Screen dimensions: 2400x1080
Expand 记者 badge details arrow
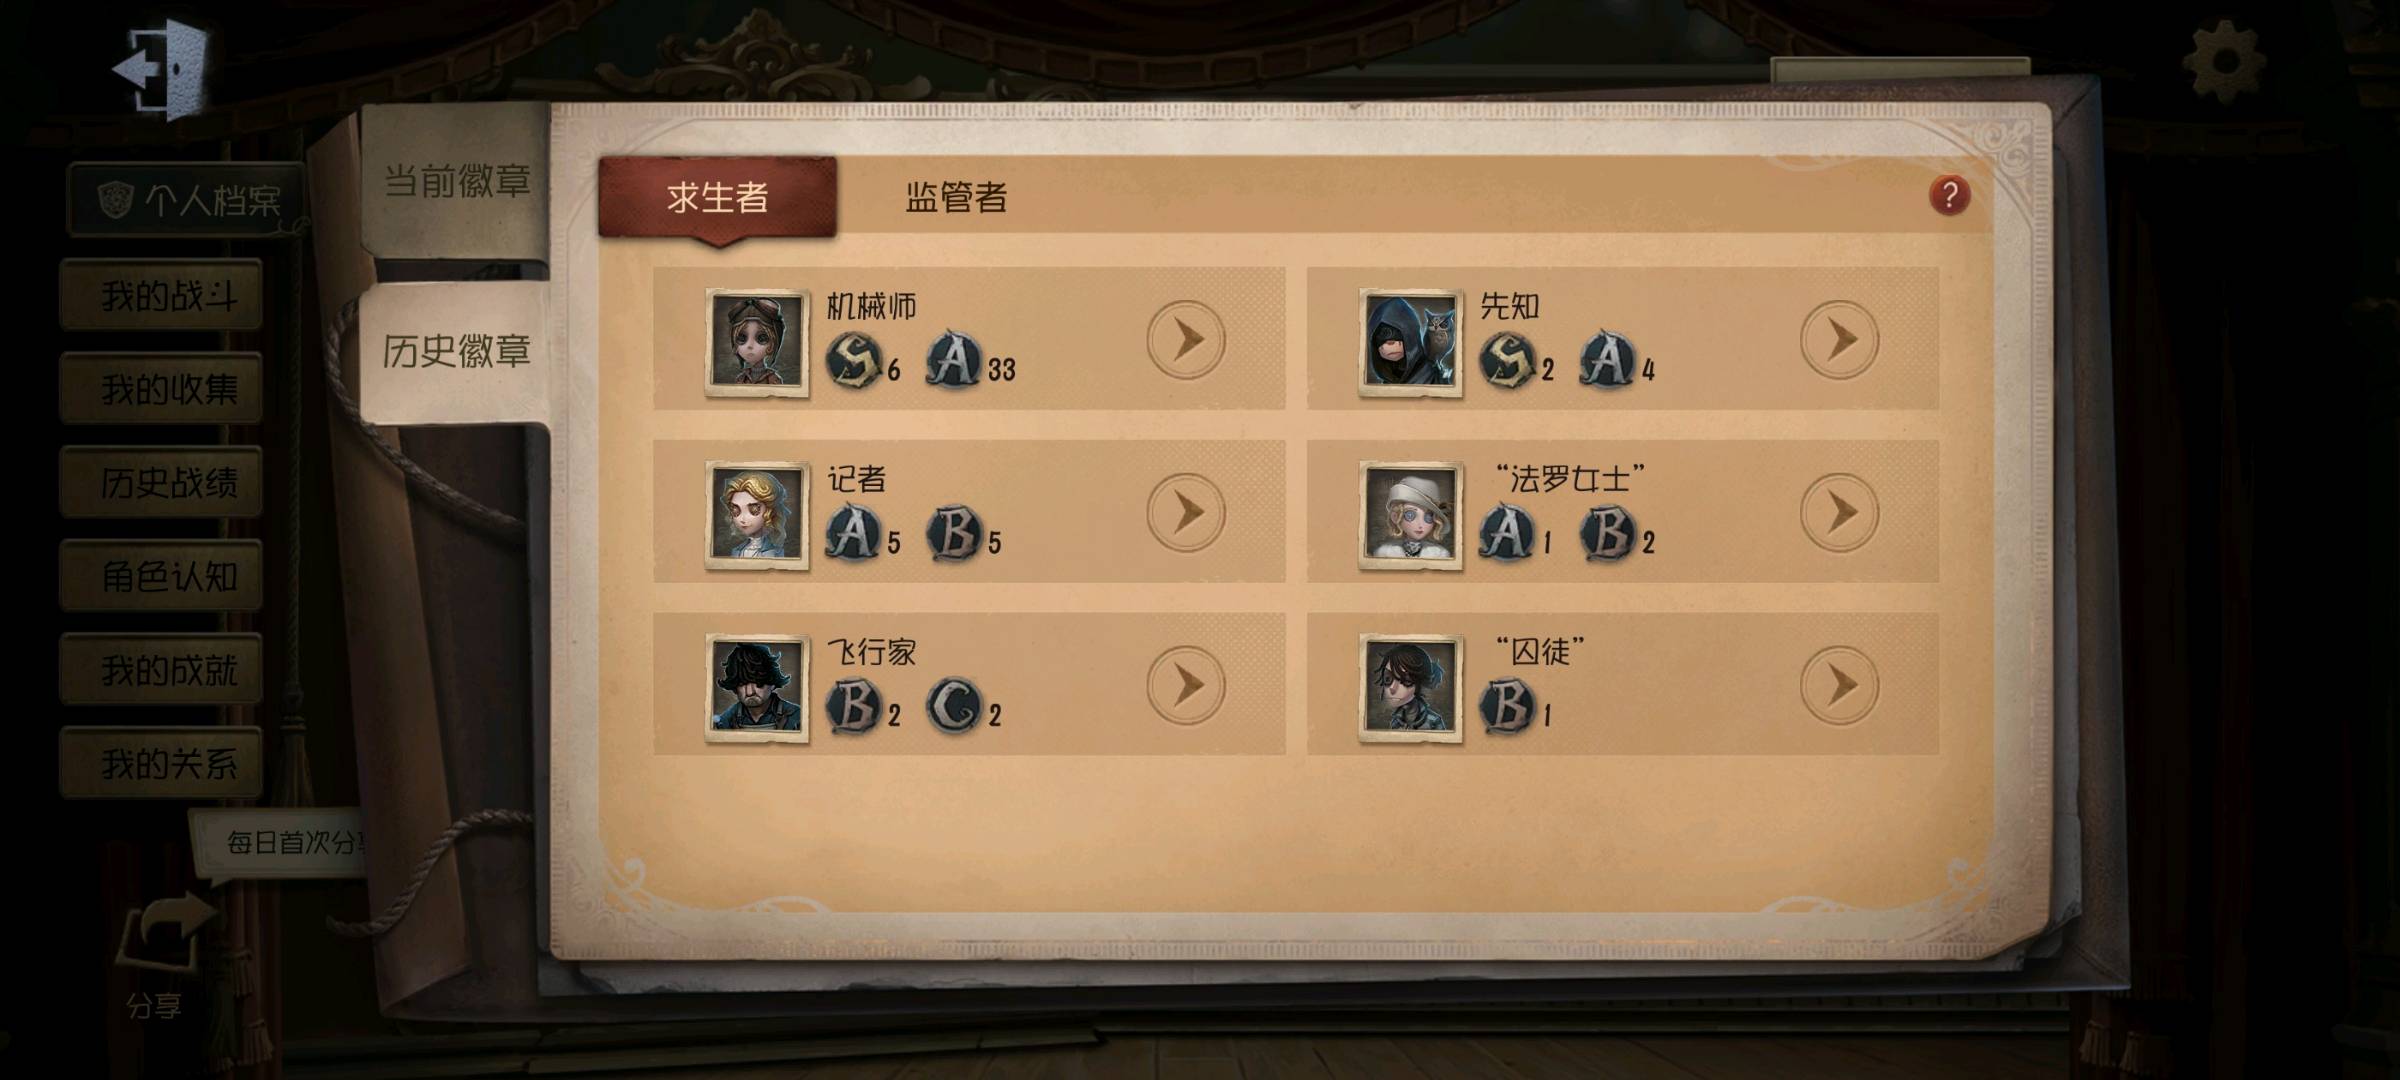pyautogui.click(x=1186, y=513)
